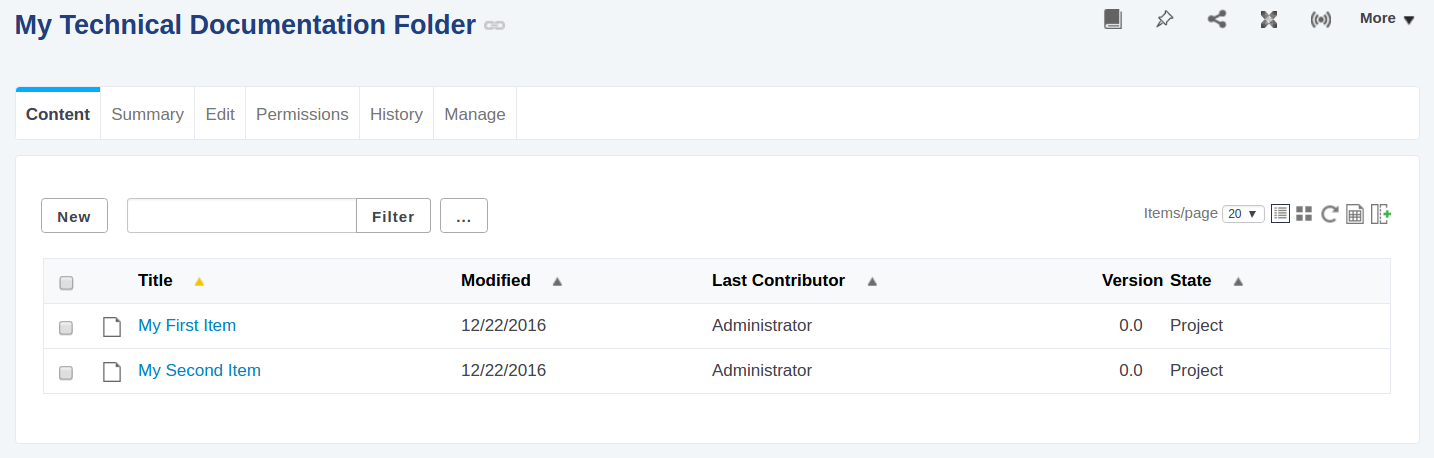The height and width of the screenshot is (458, 1434).
Task: Click the permalink chain icon beside the title
Action: [x=494, y=25]
